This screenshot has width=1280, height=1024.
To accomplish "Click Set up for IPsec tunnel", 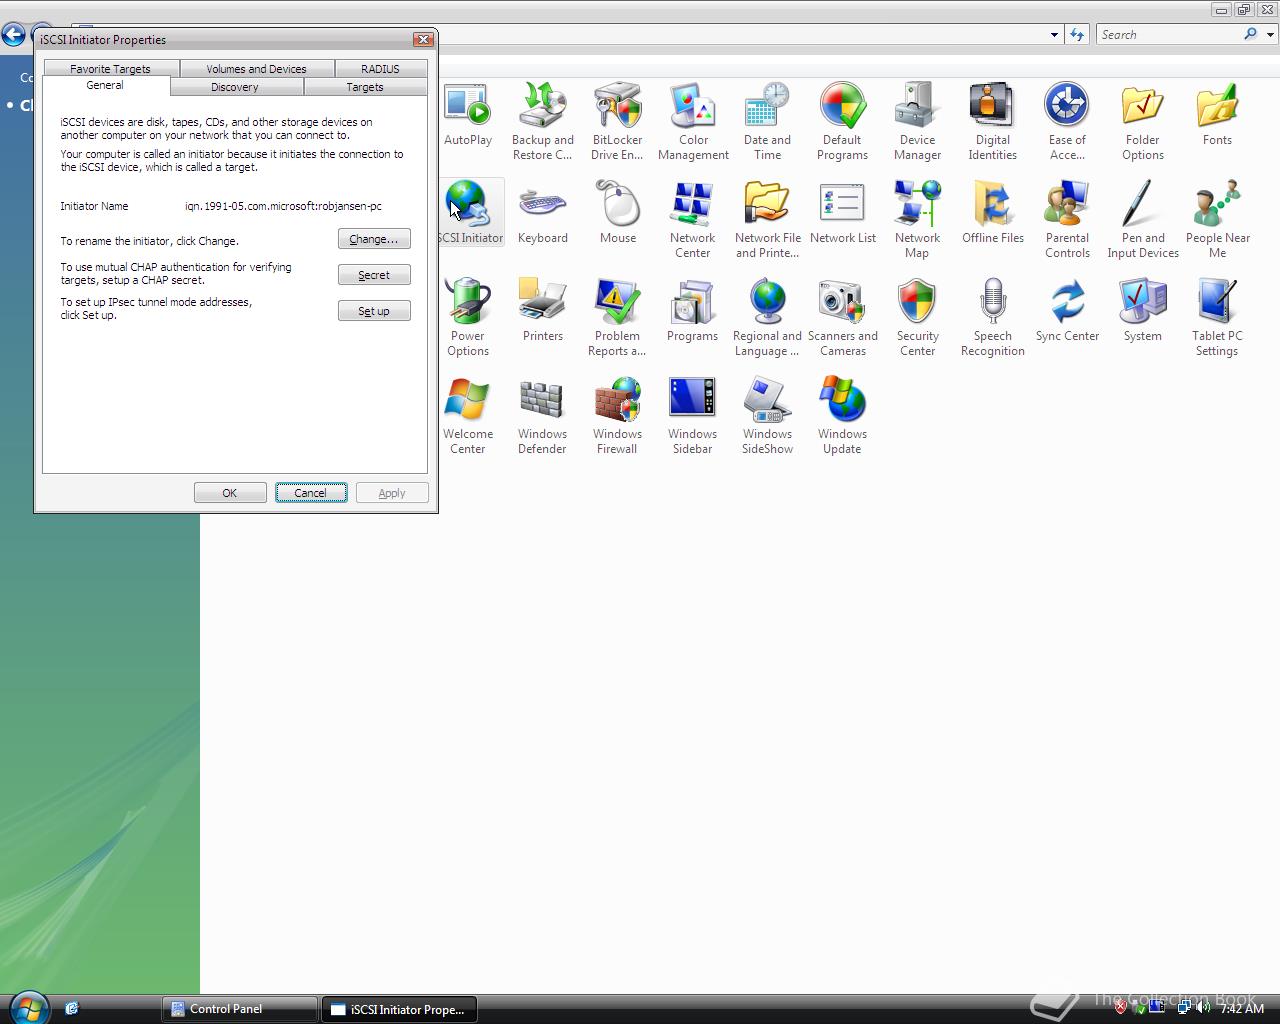I will [374, 311].
